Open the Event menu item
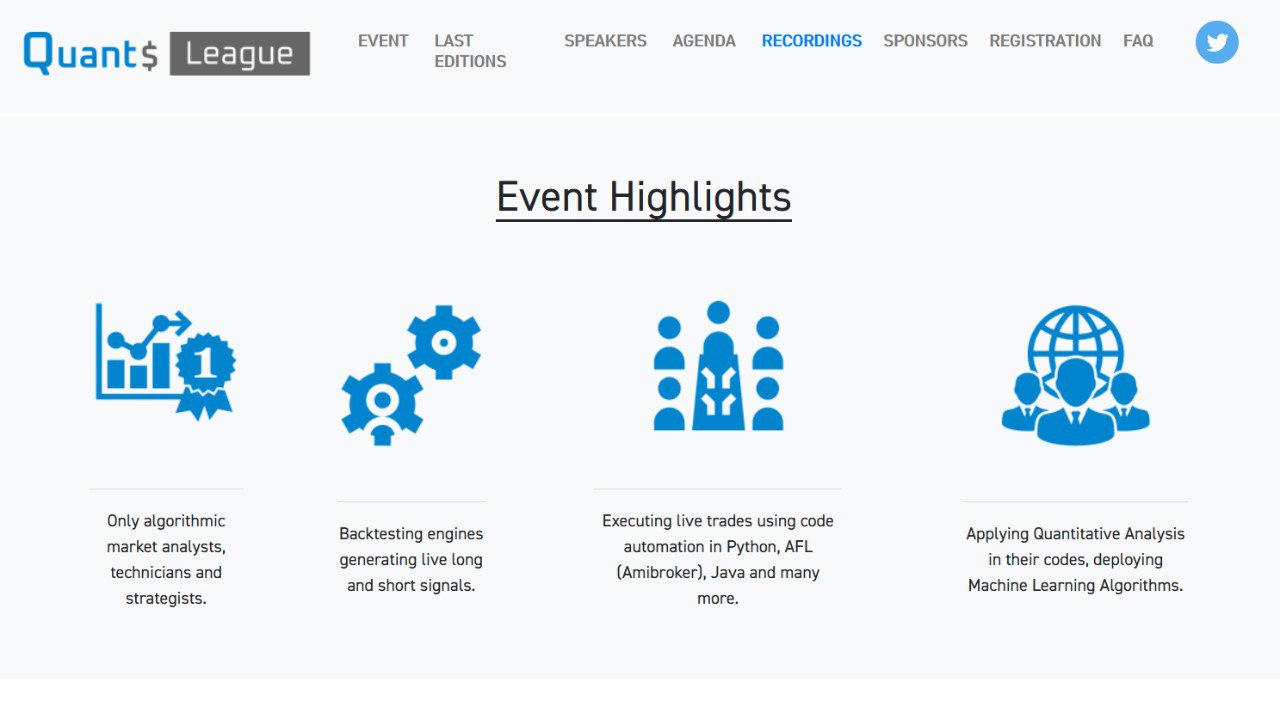Viewport: 1280px width, 707px height. tap(383, 41)
